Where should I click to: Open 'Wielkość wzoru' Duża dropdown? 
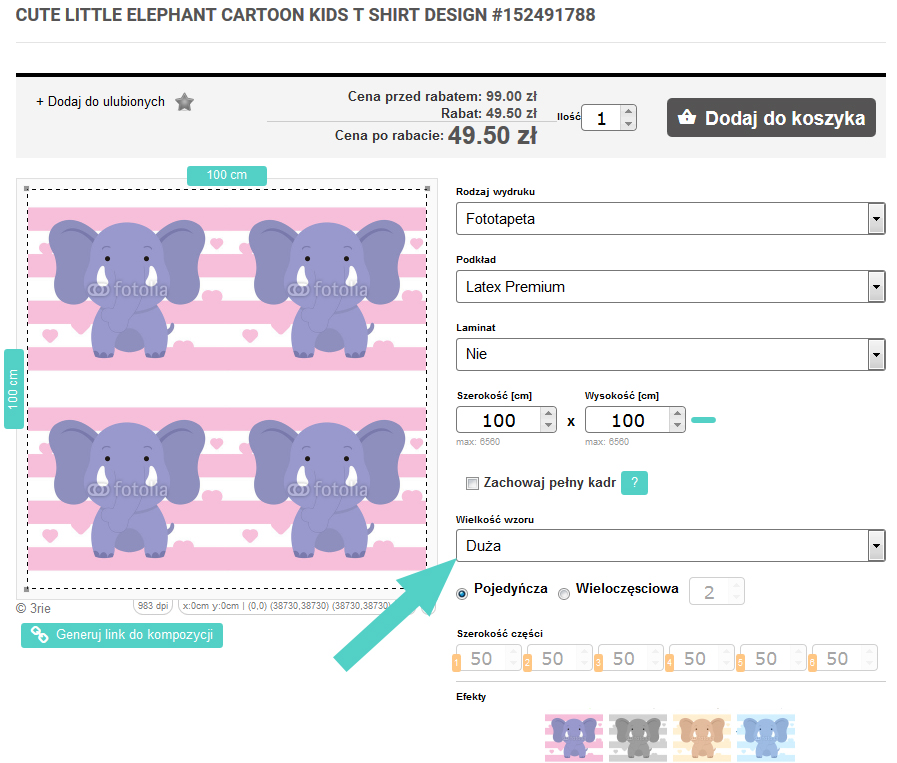670,546
